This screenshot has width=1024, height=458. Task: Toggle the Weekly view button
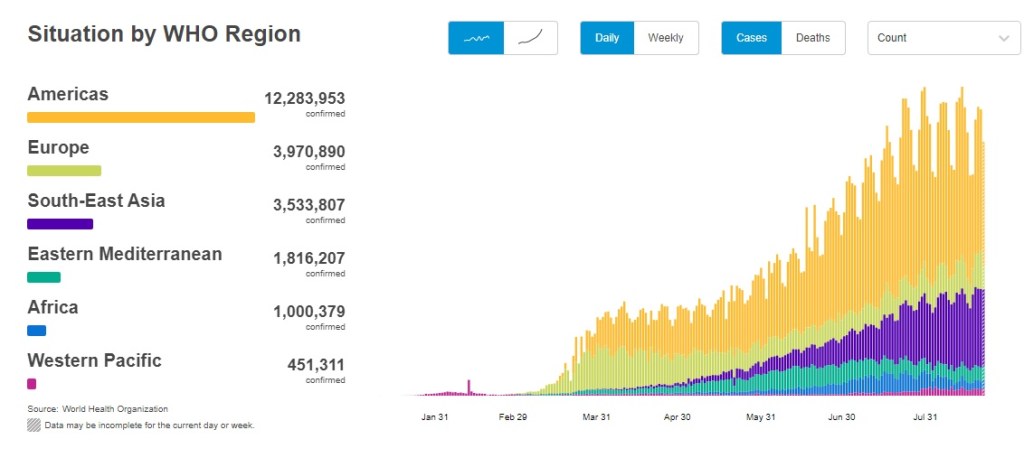(665, 38)
